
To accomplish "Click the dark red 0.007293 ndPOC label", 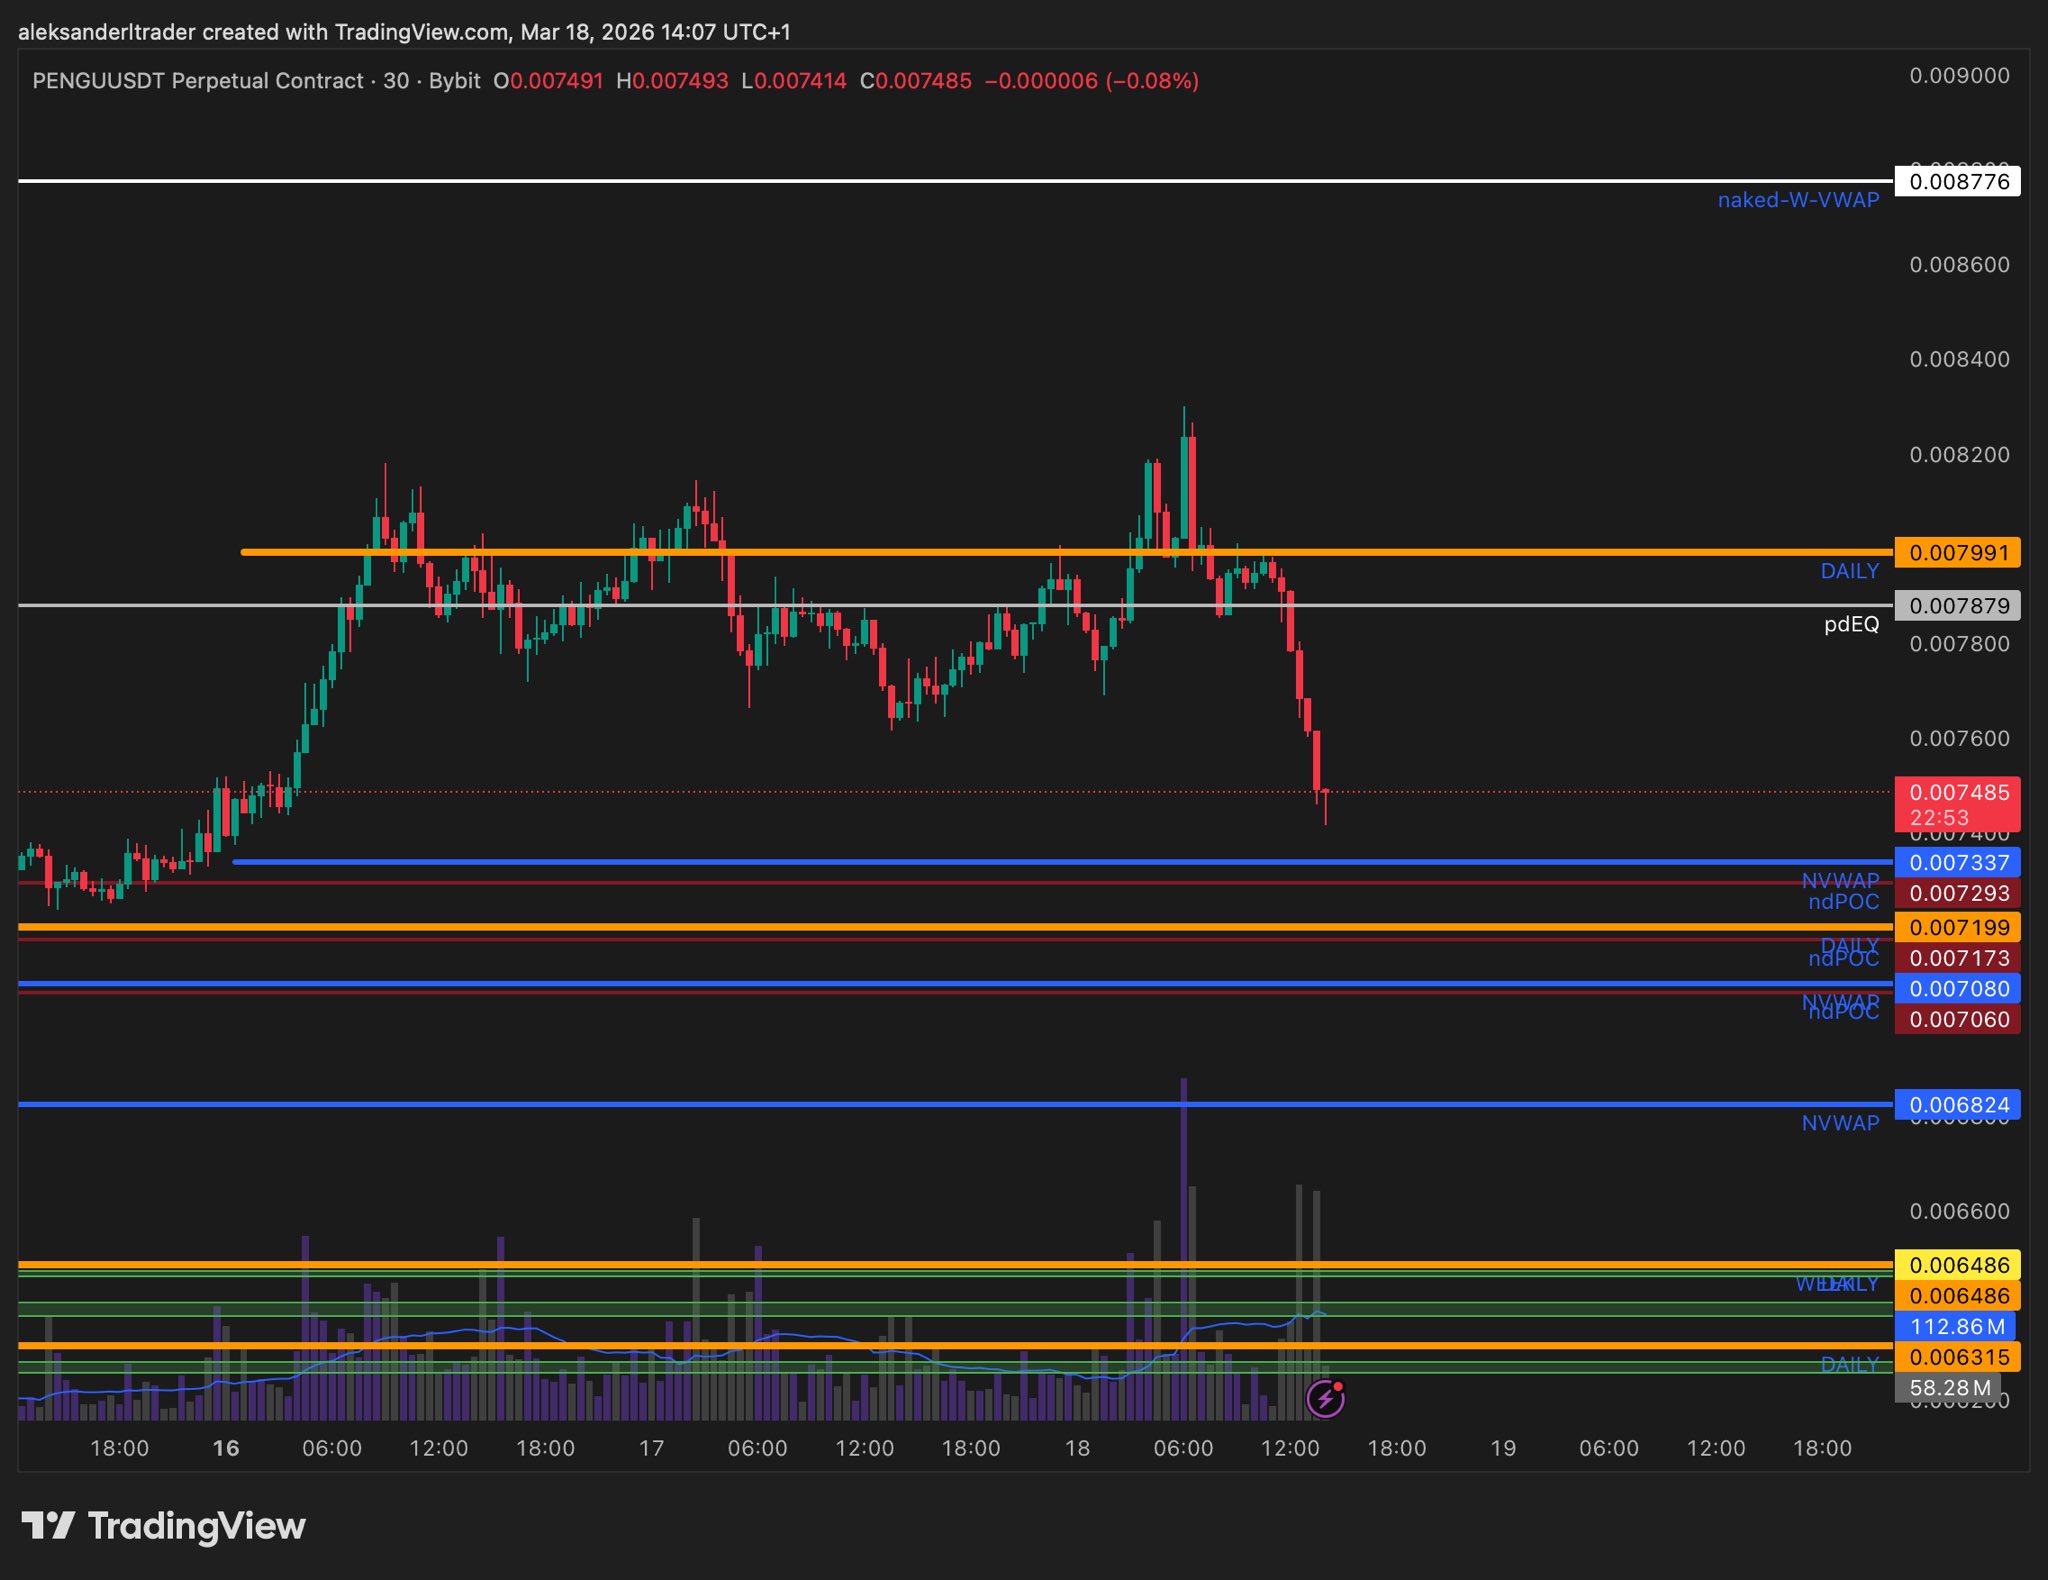I will tap(1957, 894).
